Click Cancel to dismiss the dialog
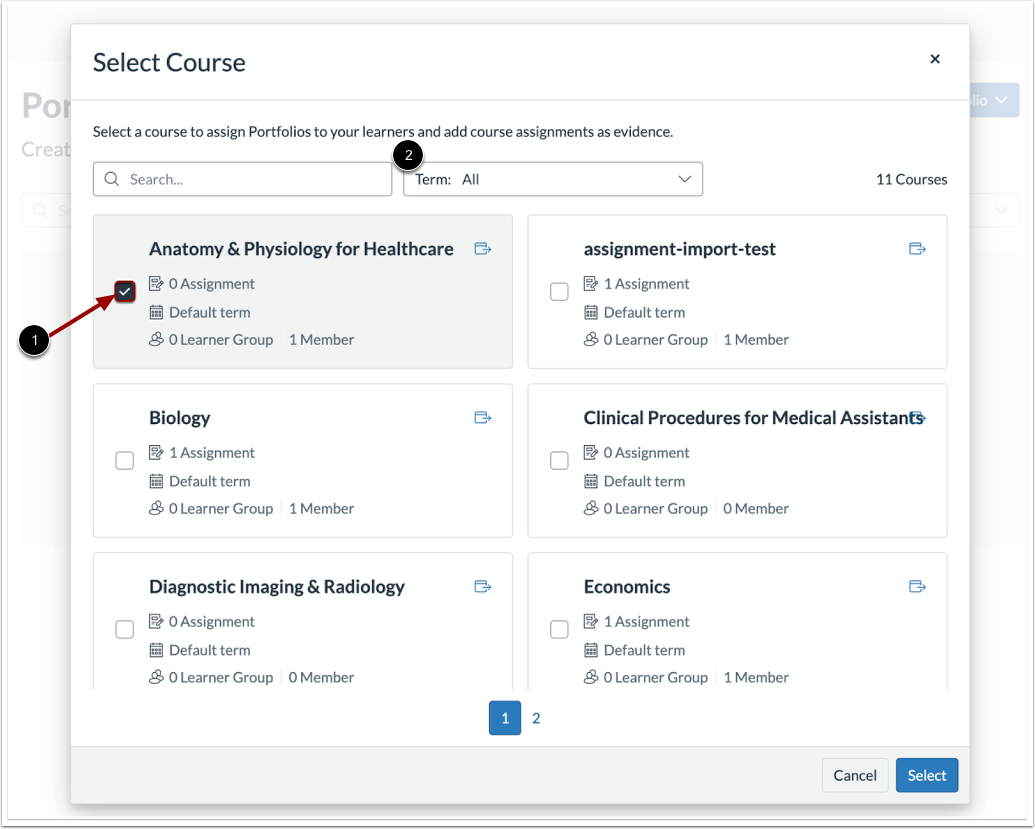The height and width of the screenshot is (829, 1035). pyautogui.click(x=855, y=775)
